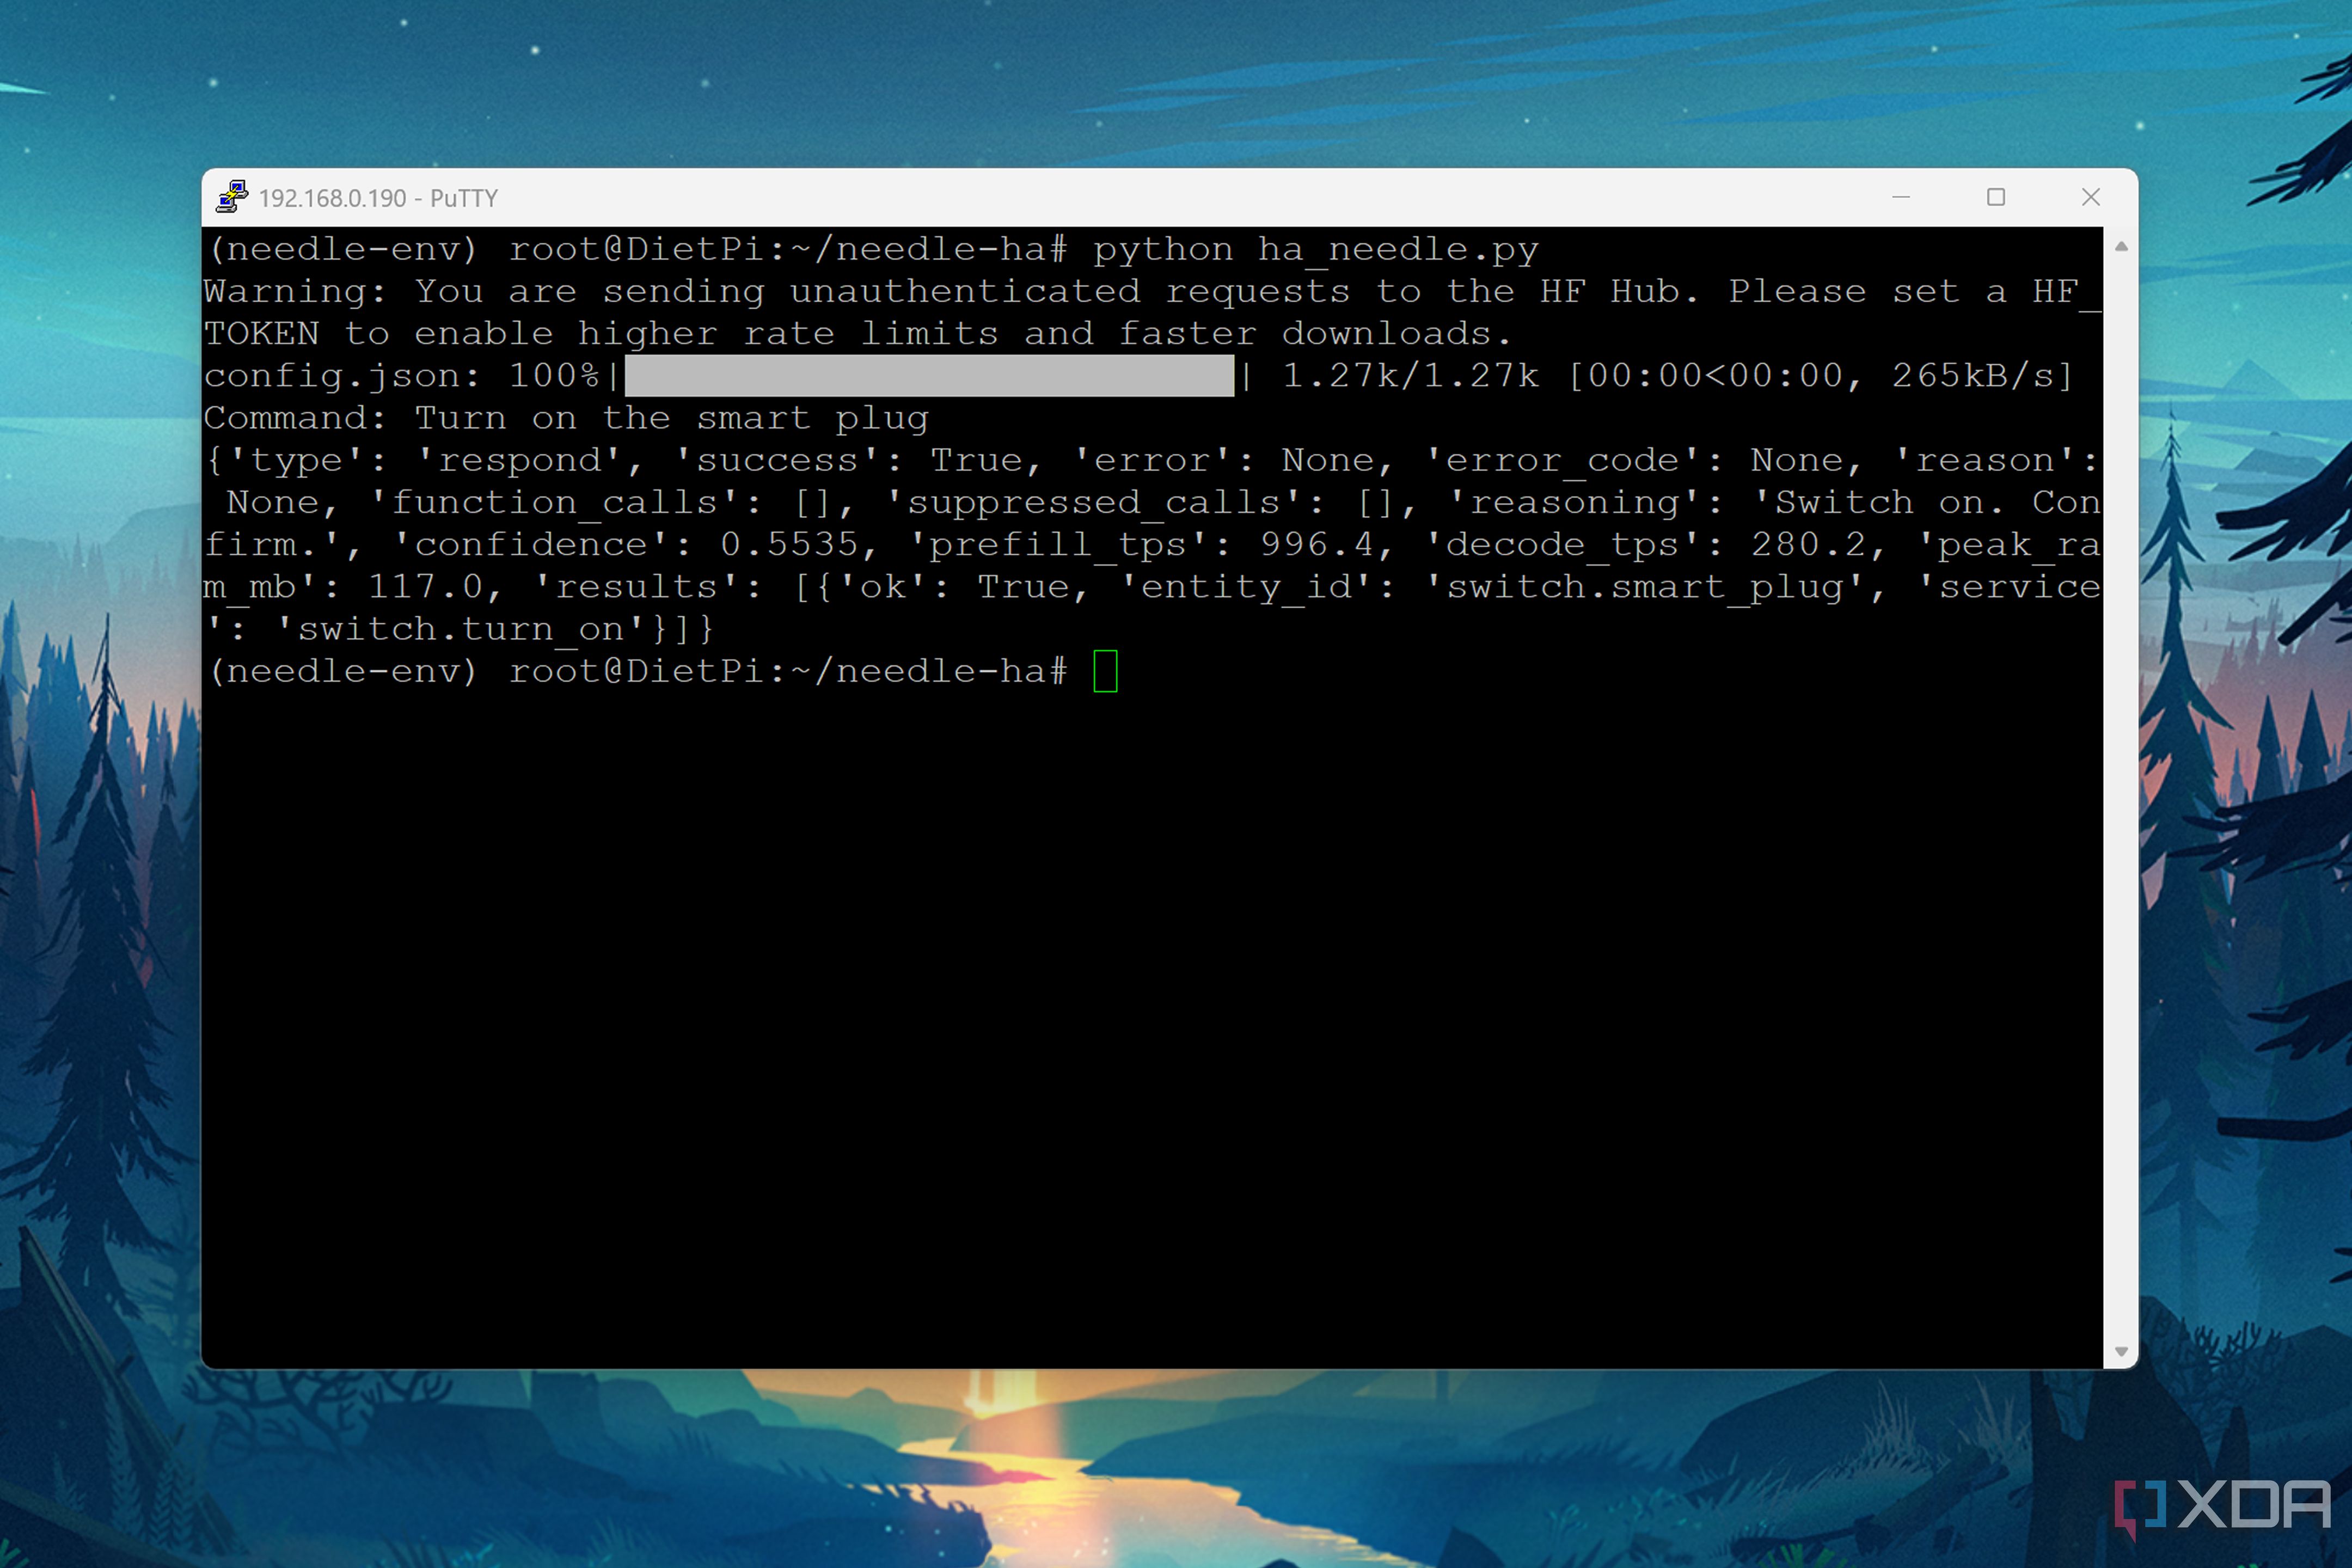Screen dimensions: 2352x1568
Task: Minimize the PuTTY window
Action: (x=1901, y=197)
